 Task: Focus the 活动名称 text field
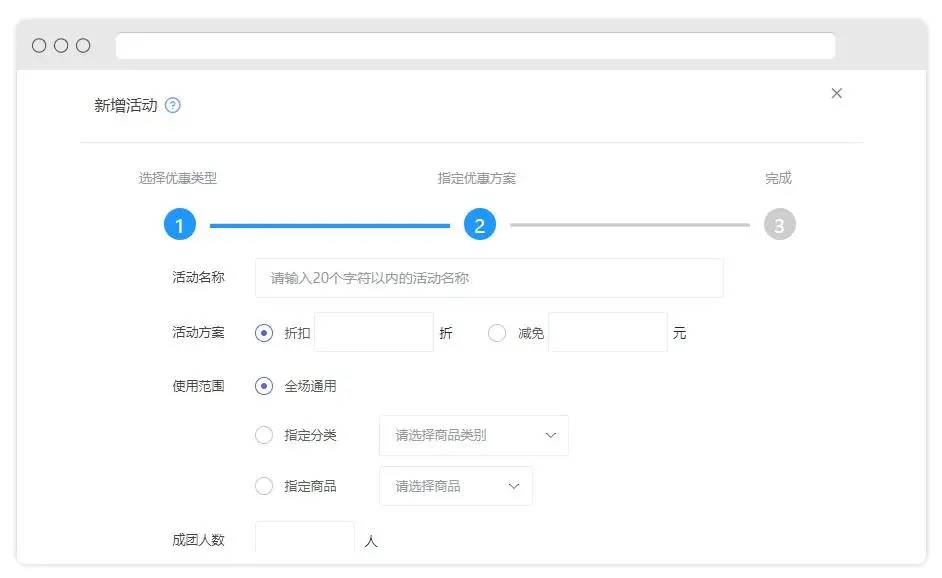489,278
